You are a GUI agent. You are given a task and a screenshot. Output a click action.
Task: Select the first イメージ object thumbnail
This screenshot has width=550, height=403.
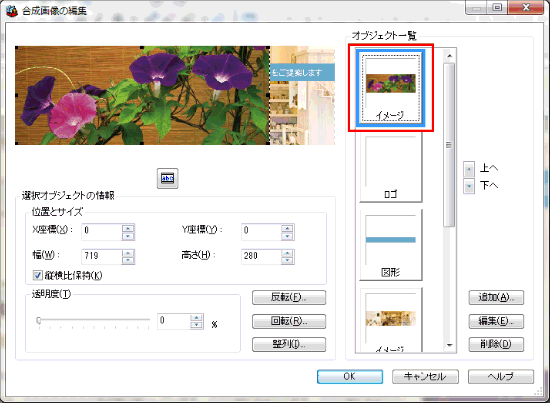click(390, 88)
